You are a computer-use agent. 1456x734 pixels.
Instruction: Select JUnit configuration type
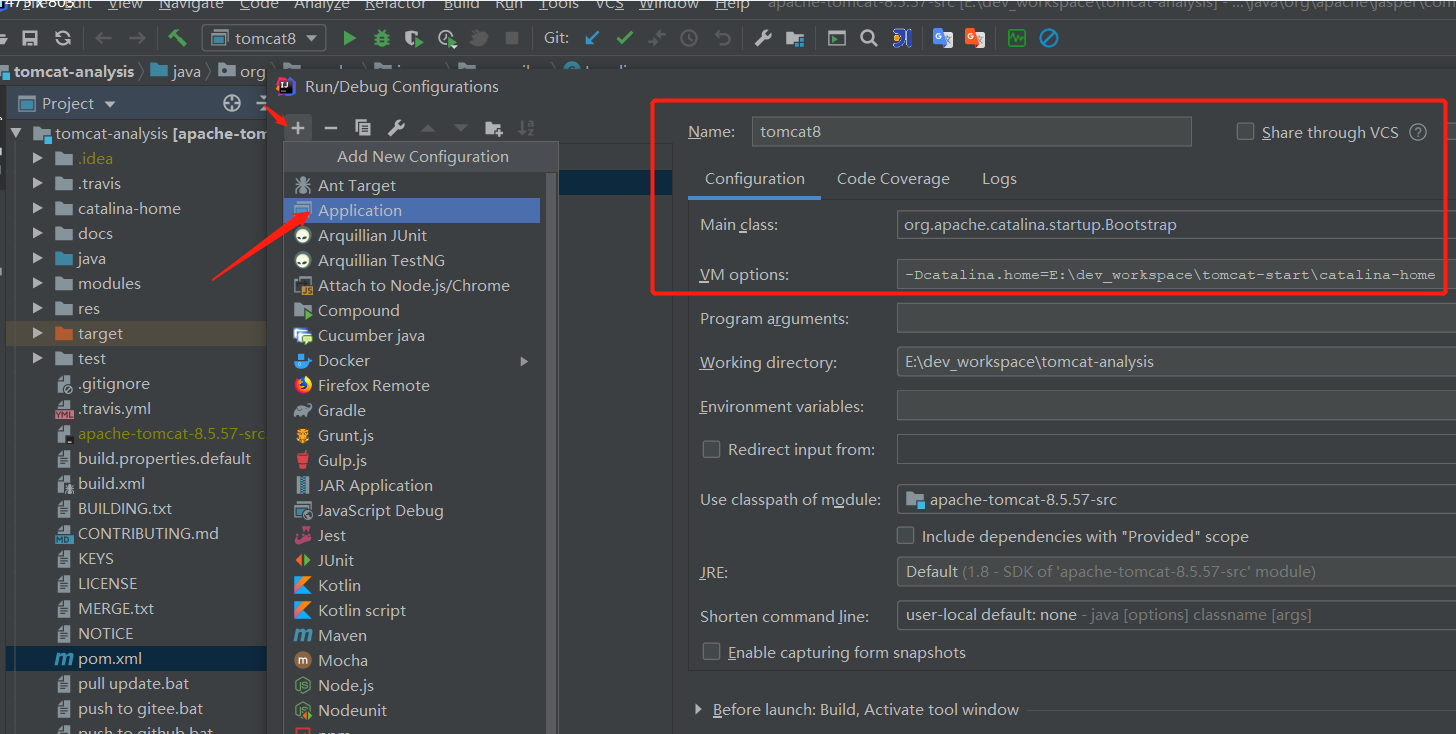pos(412,560)
